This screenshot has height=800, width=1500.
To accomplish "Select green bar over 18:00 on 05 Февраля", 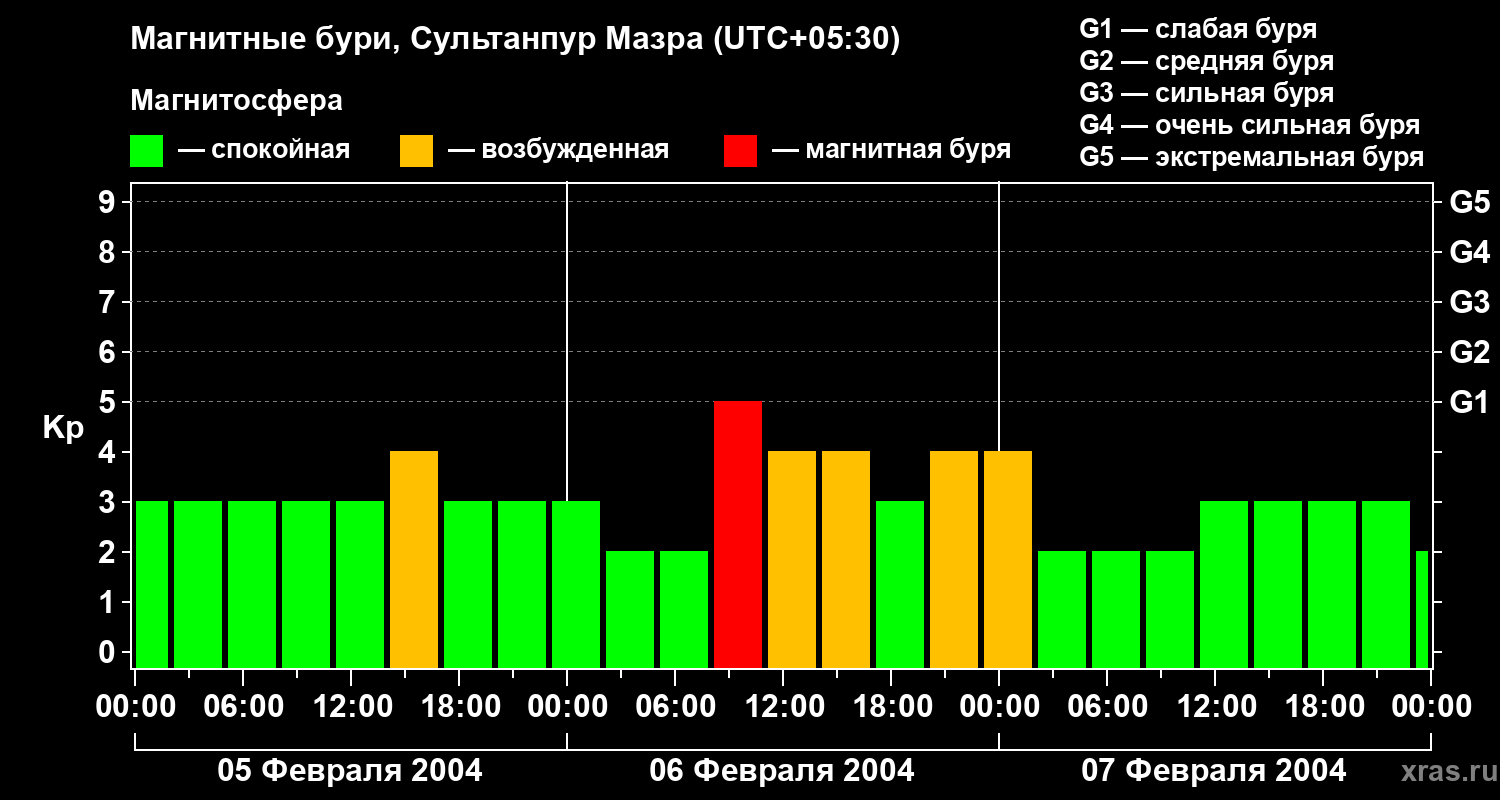I will 468,585.
